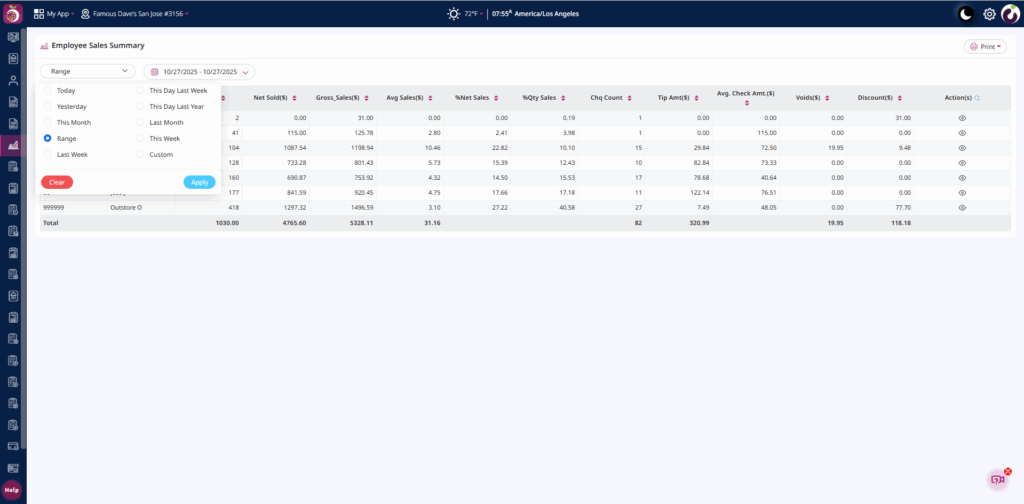Open the 10/27/2025 date range picker
The height and width of the screenshot is (504, 1024).
(x=199, y=72)
